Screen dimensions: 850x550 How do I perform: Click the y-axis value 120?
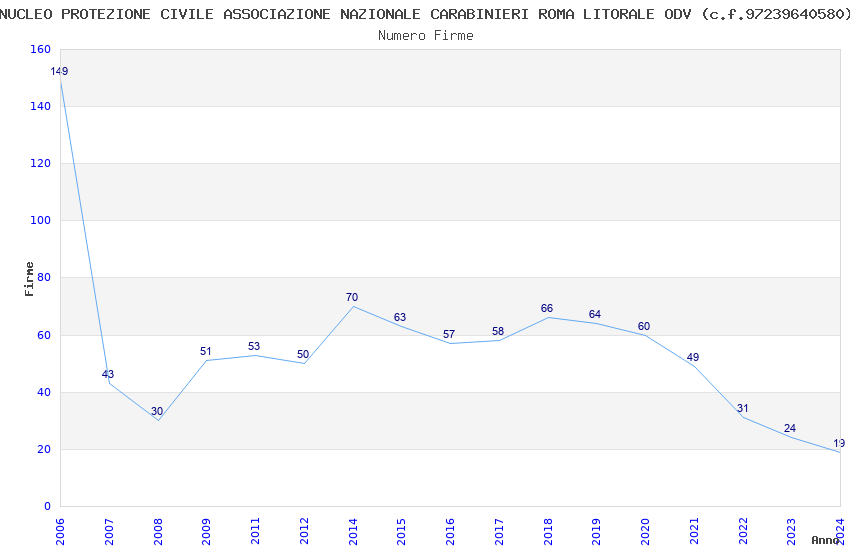point(40,163)
